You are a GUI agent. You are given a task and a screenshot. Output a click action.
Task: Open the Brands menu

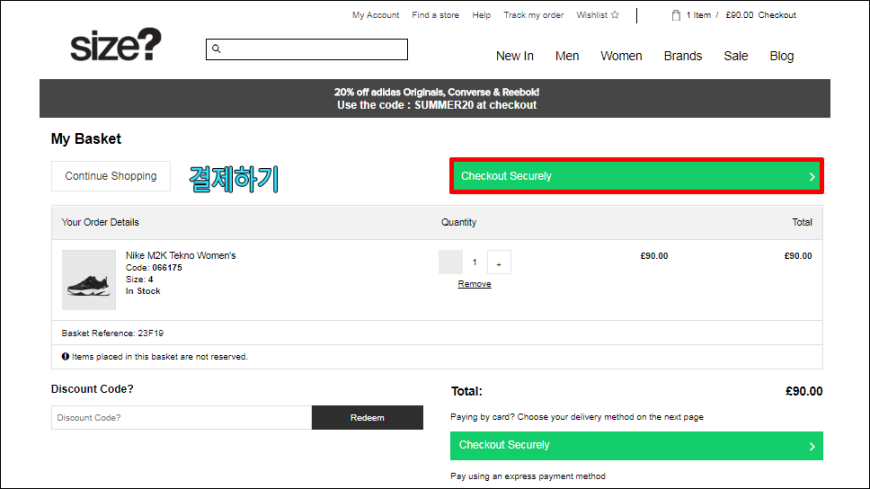683,56
